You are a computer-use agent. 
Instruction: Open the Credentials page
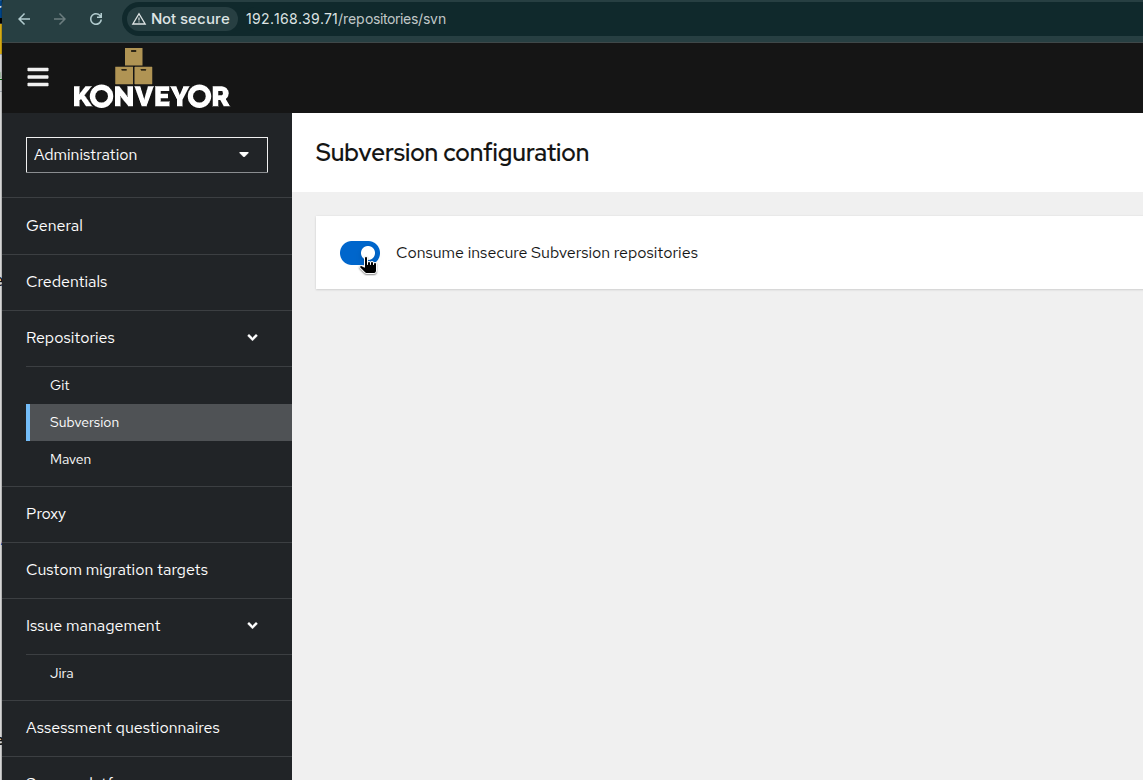pos(67,282)
